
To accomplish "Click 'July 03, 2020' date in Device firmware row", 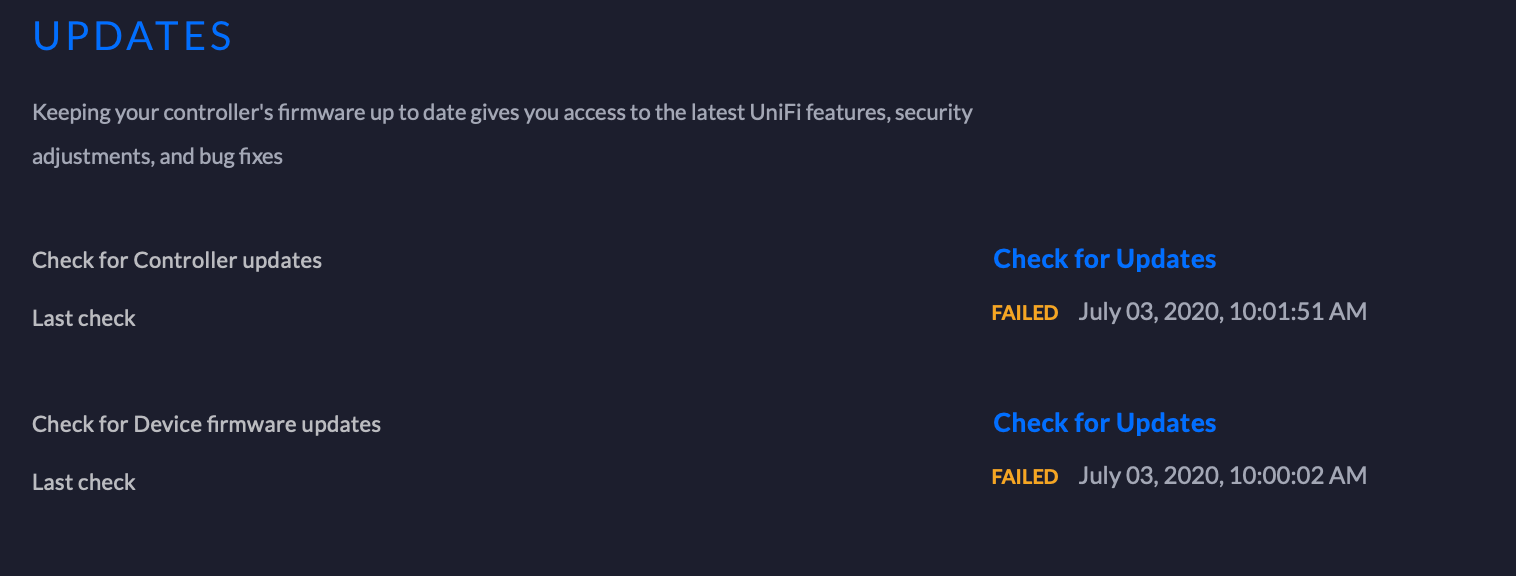I will (1148, 476).
